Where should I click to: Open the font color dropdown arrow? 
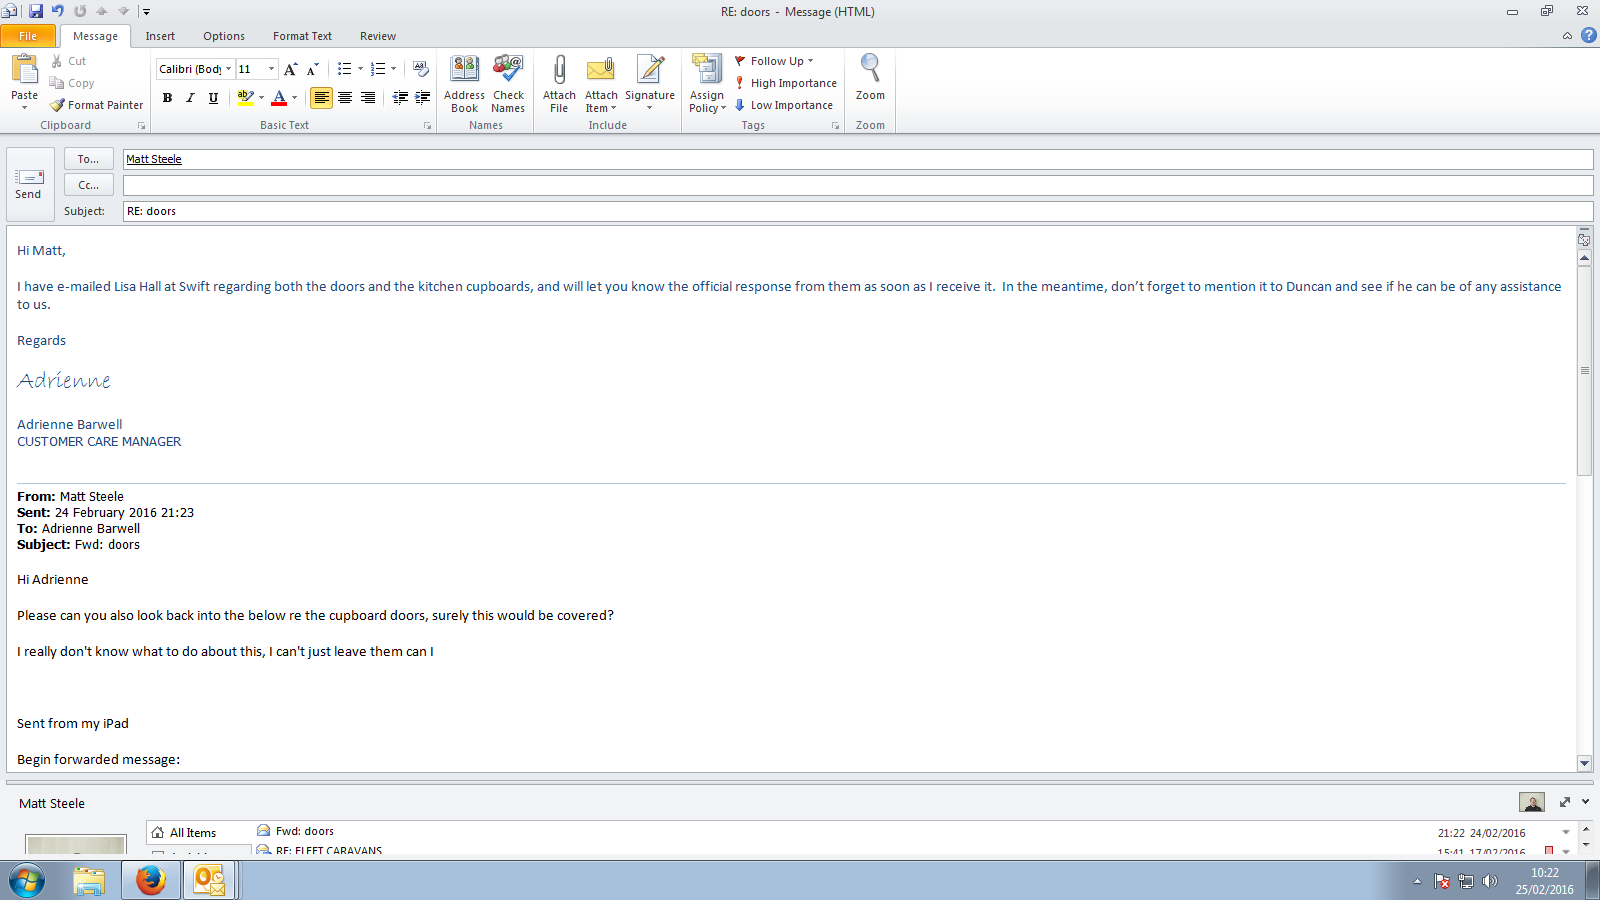click(294, 97)
